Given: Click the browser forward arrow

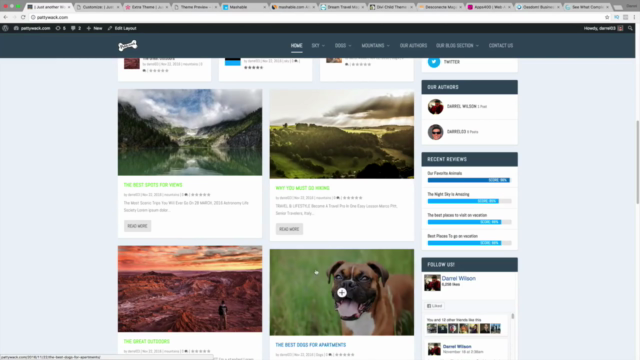Looking at the screenshot, I should click(x=14, y=17).
